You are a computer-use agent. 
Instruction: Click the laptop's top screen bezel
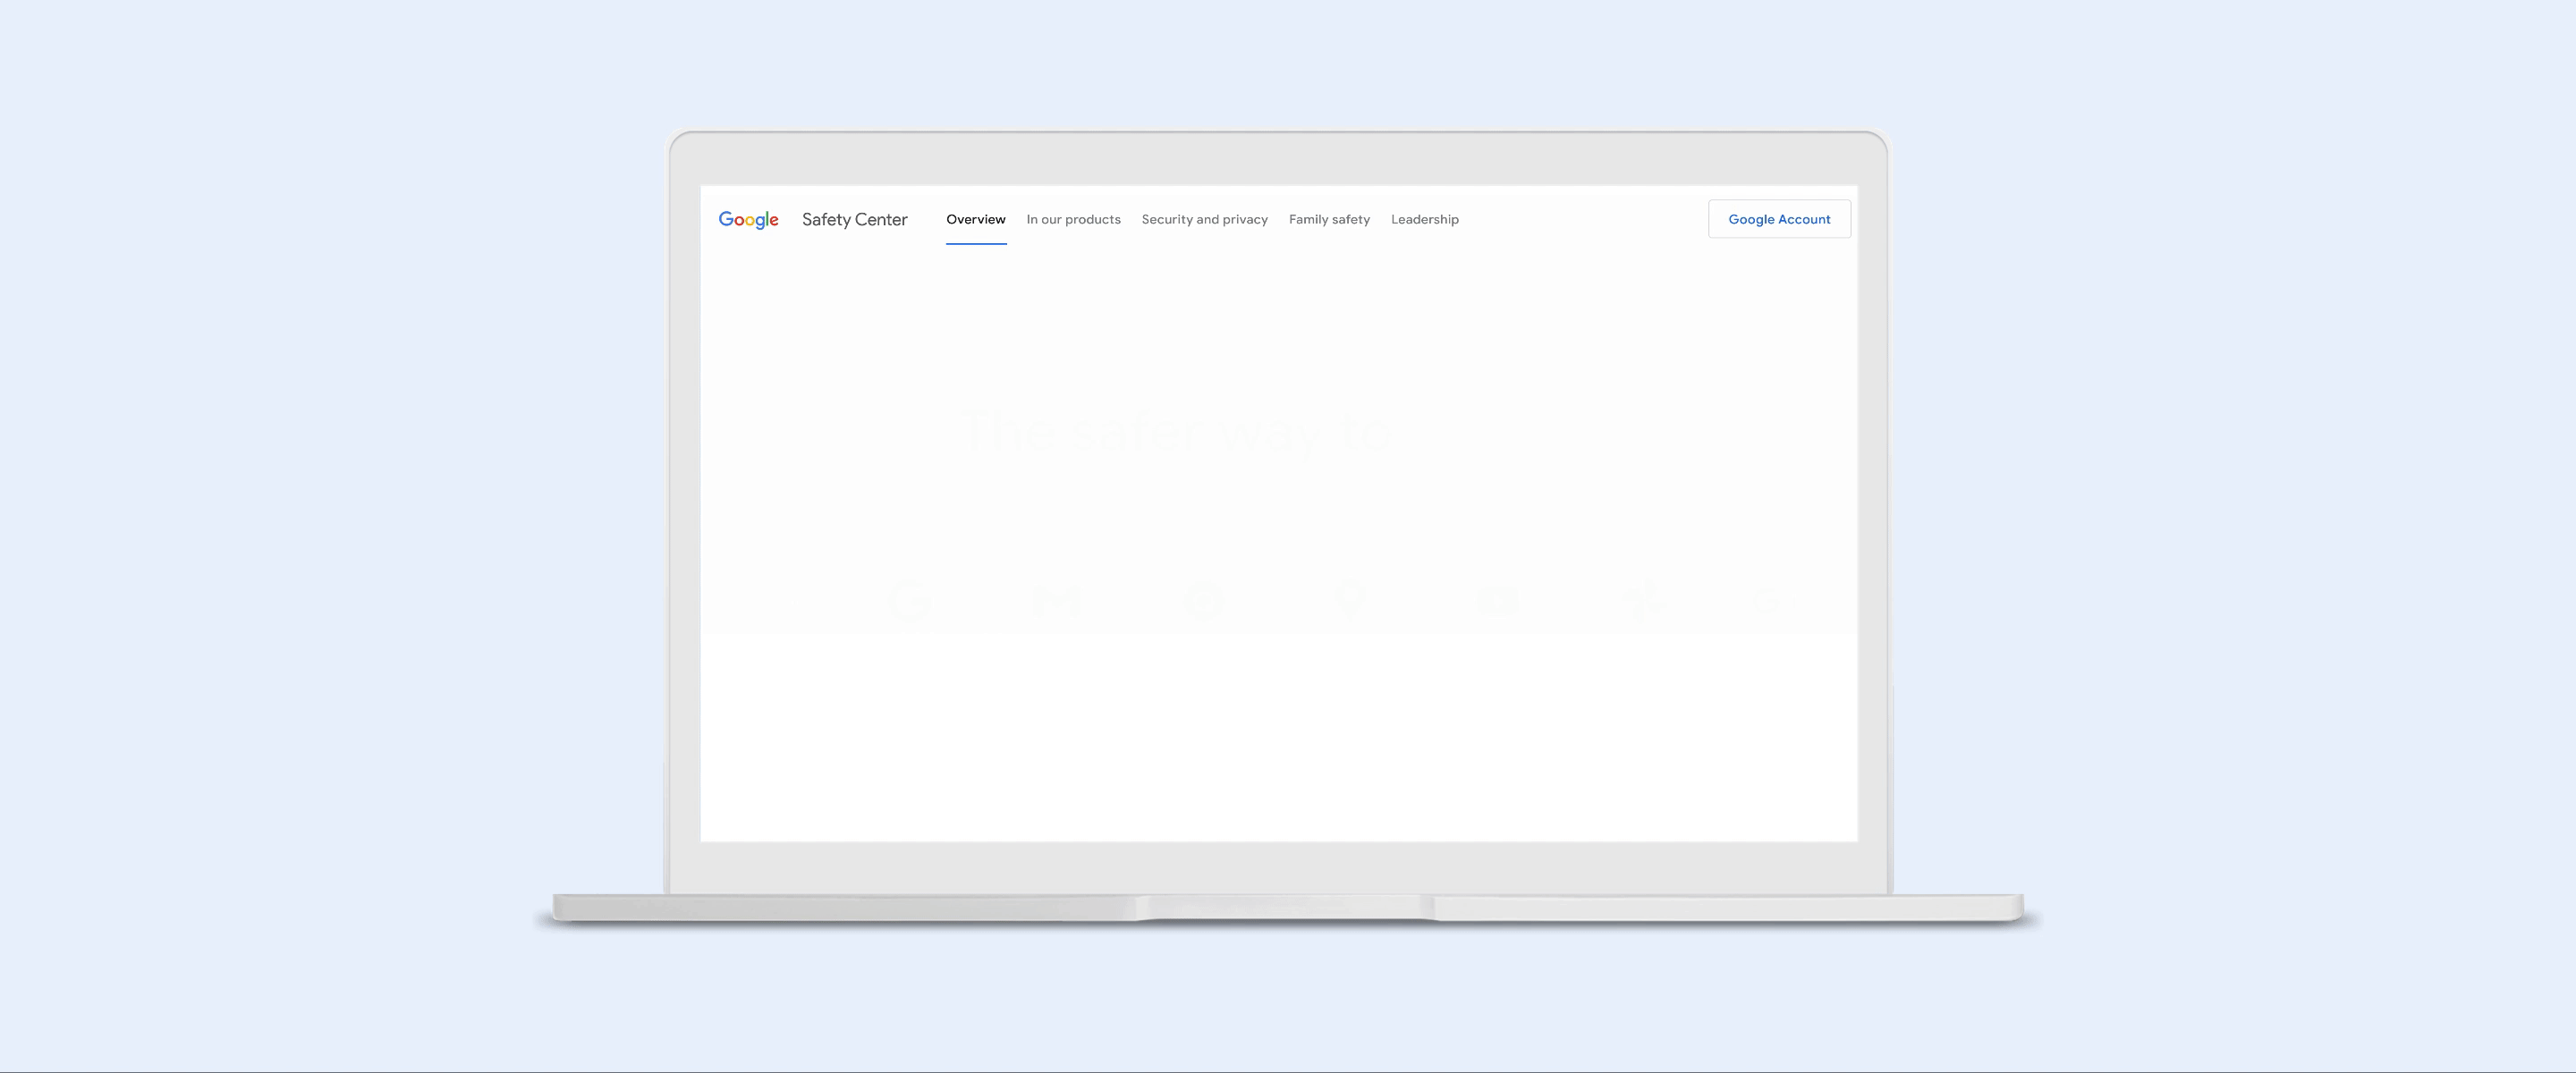tap(1278, 158)
